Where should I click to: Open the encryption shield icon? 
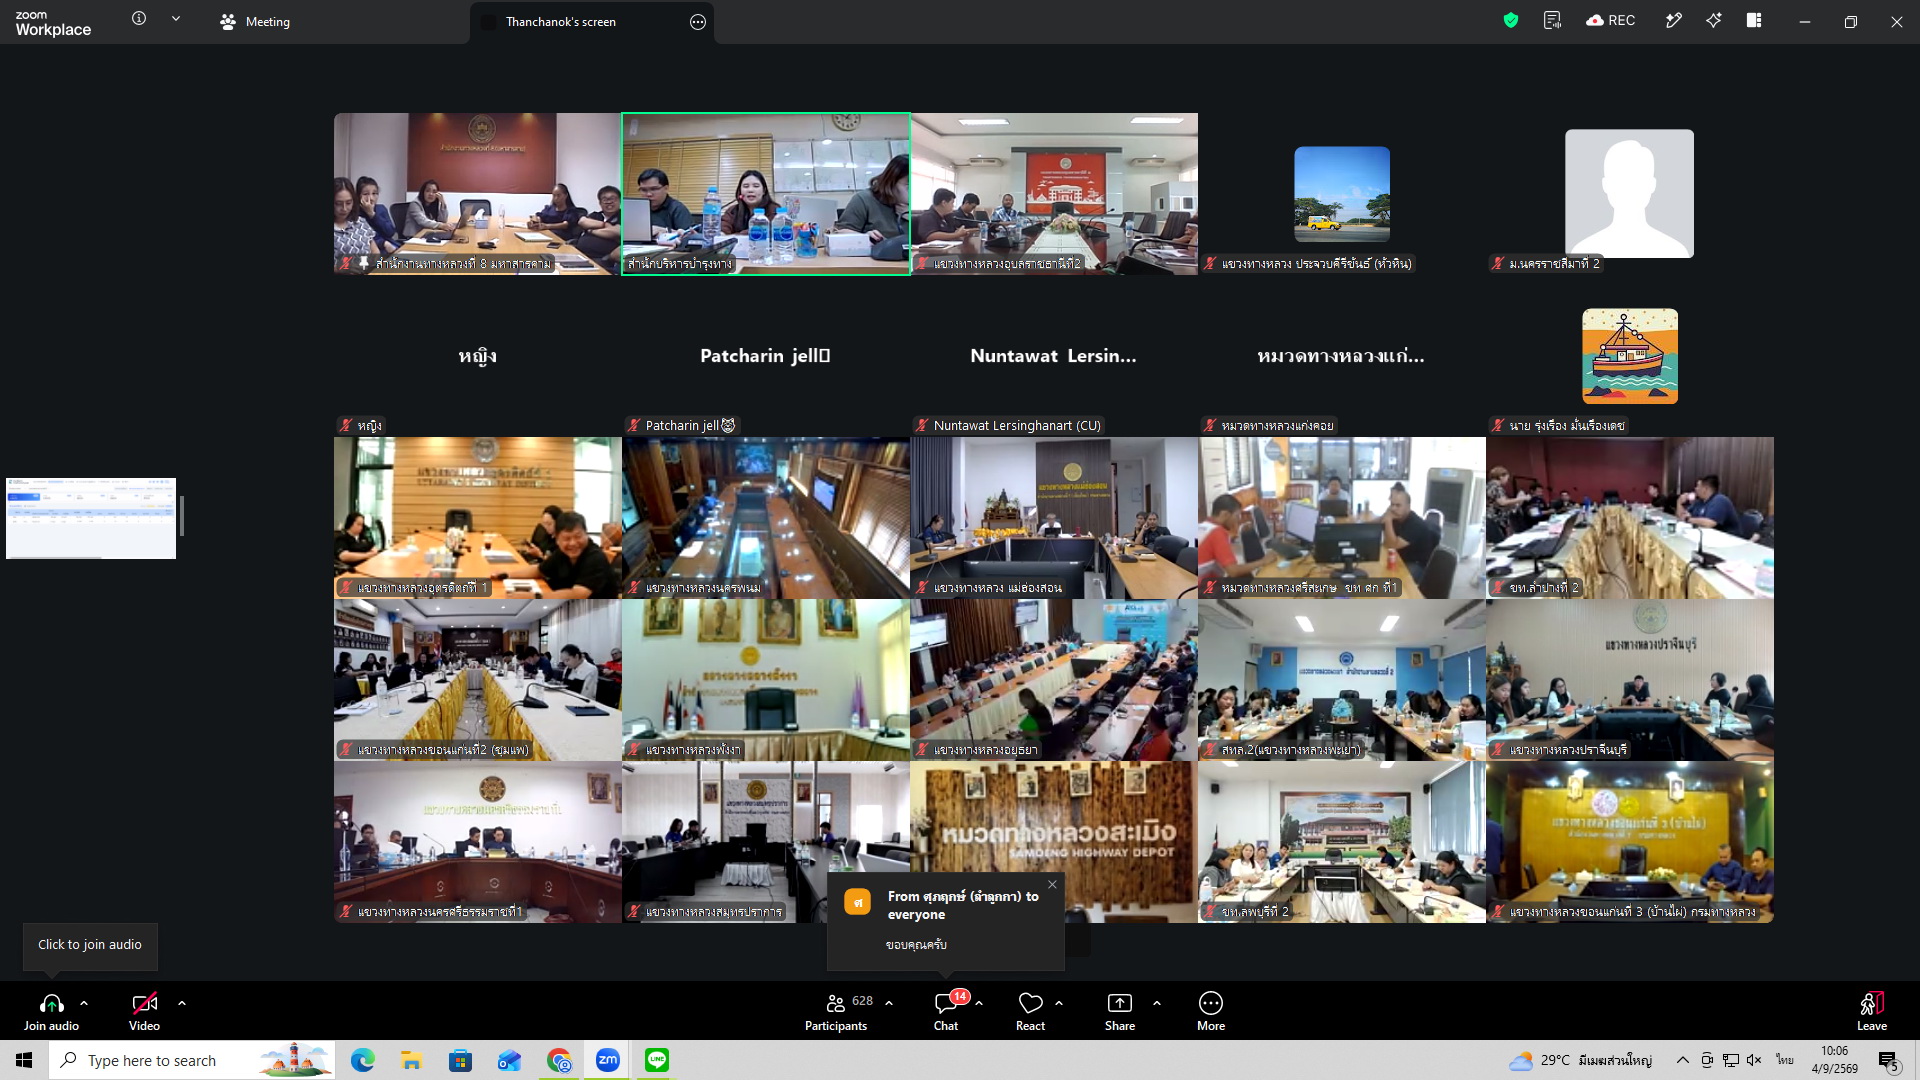coord(1511,21)
